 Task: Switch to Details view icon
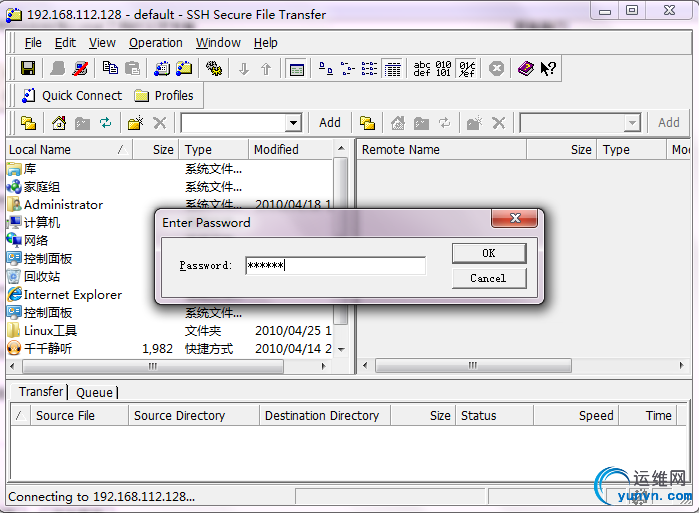[392, 69]
